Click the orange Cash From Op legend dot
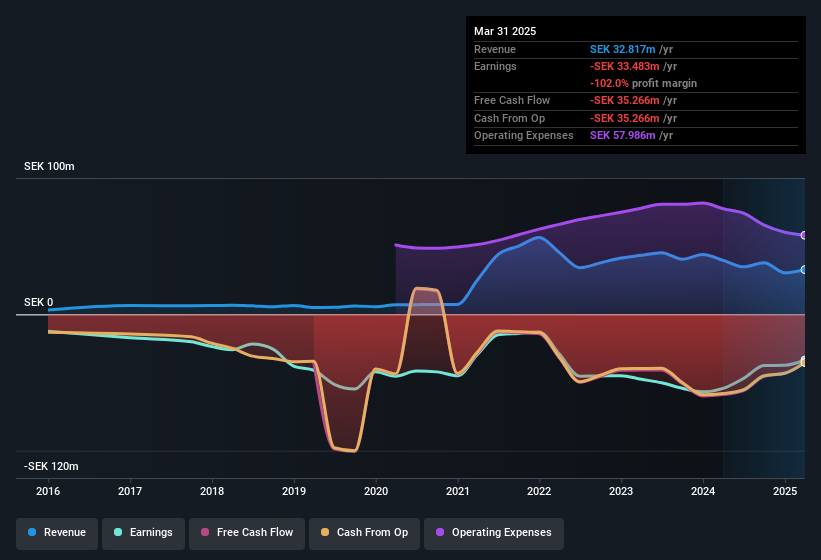The width and height of the screenshot is (821, 560). (x=325, y=532)
